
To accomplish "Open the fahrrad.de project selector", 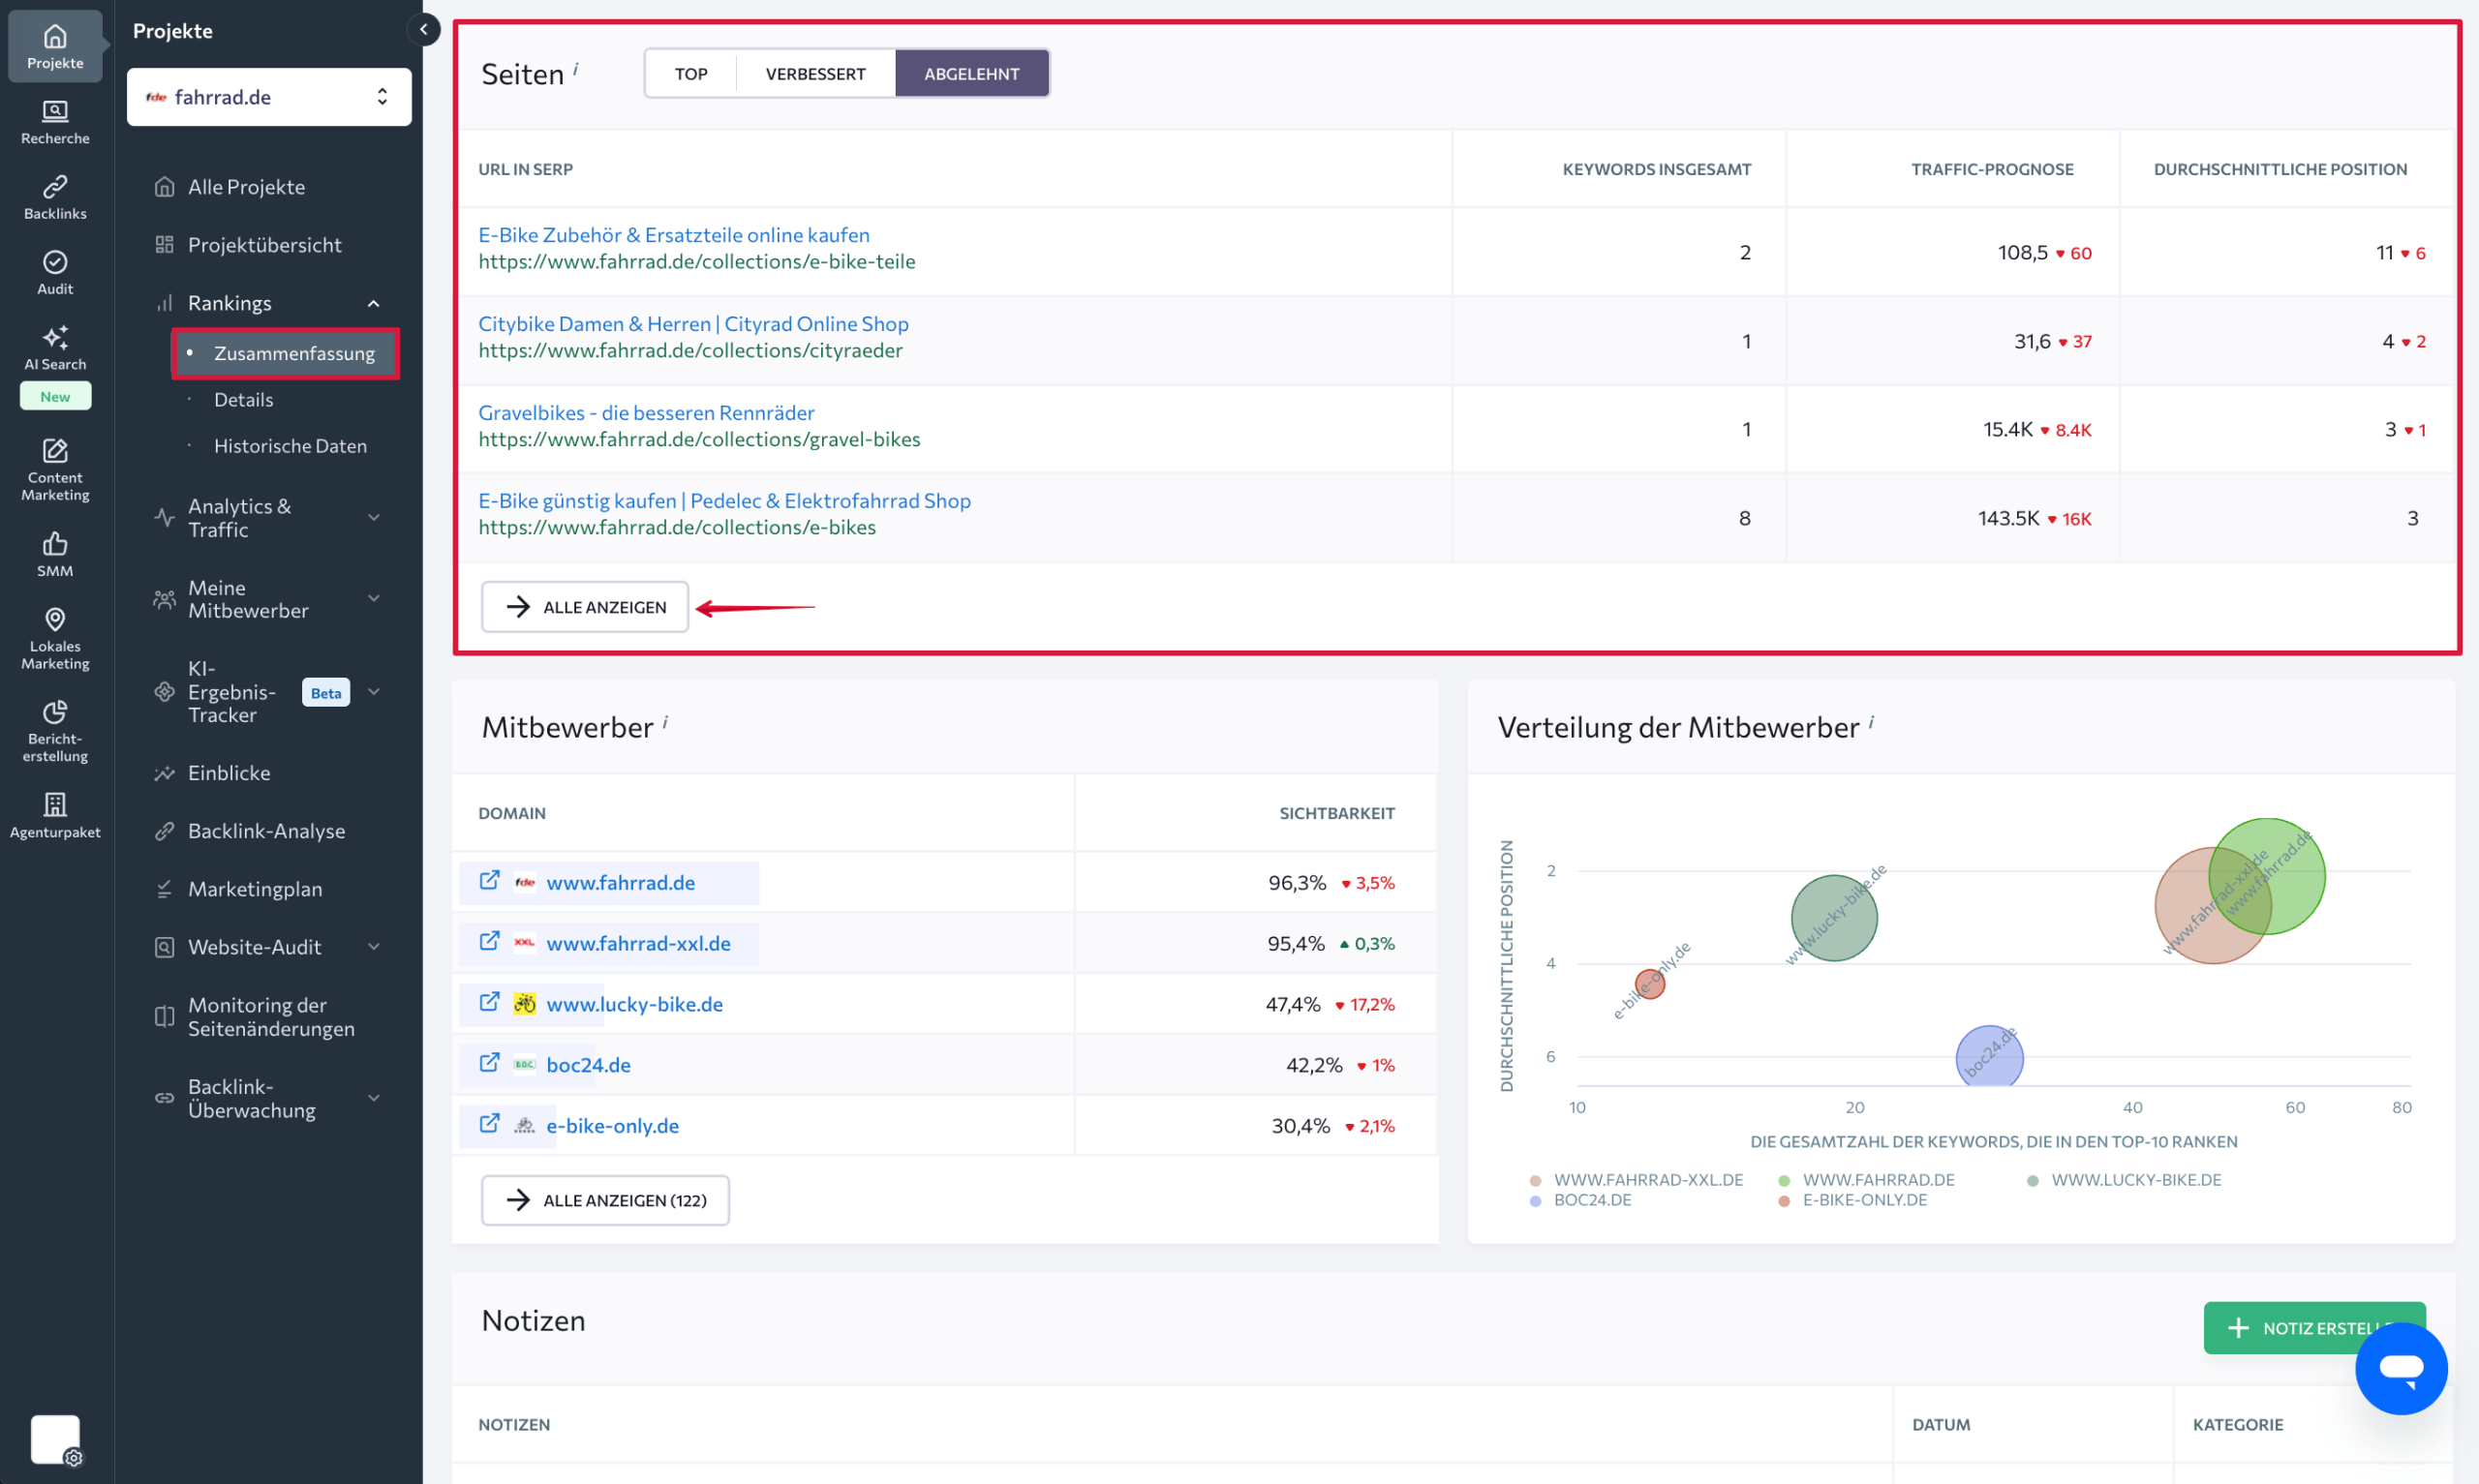I will [x=269, y=97].
